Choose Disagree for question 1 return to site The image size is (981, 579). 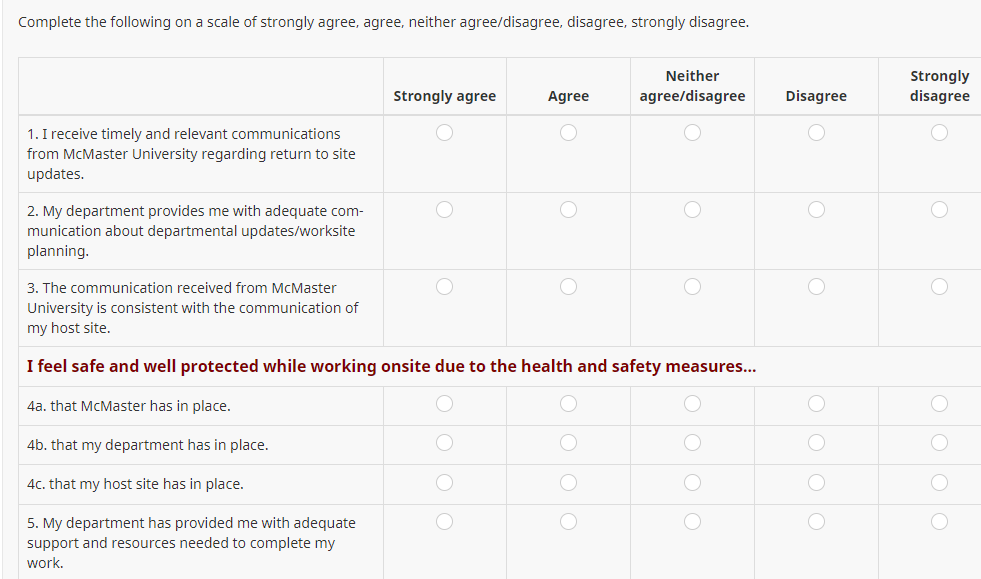[816, 132]
